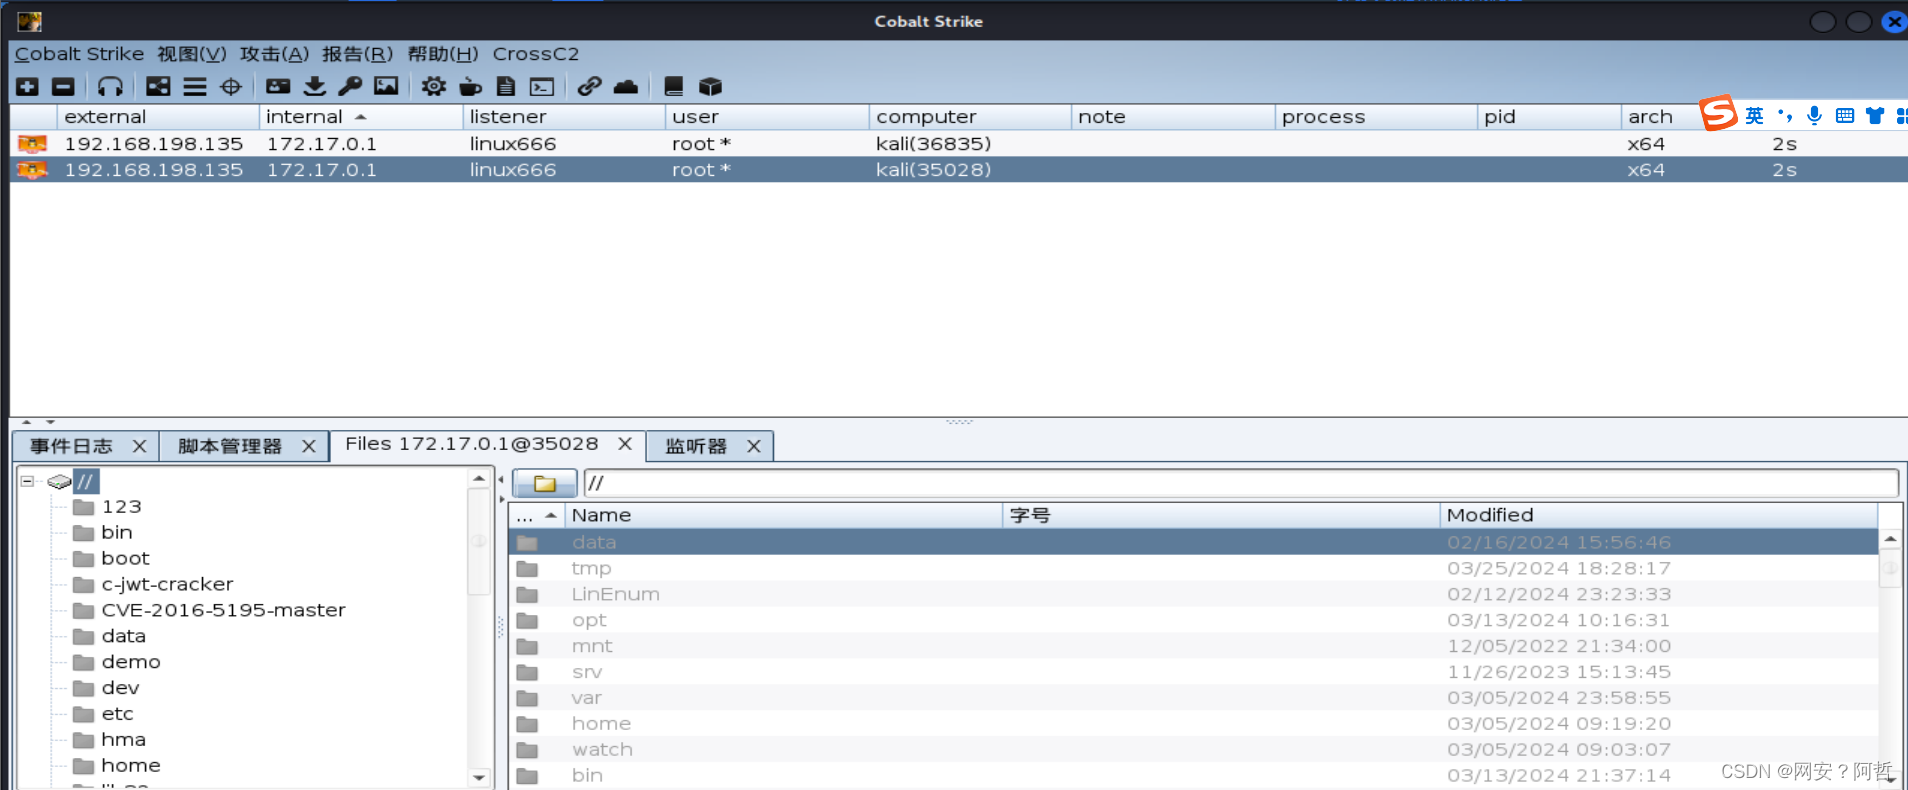This screenshot has width=1908, height=790.
Task: Click the disconnect from team server minus icon
Action: coord(63,87)
